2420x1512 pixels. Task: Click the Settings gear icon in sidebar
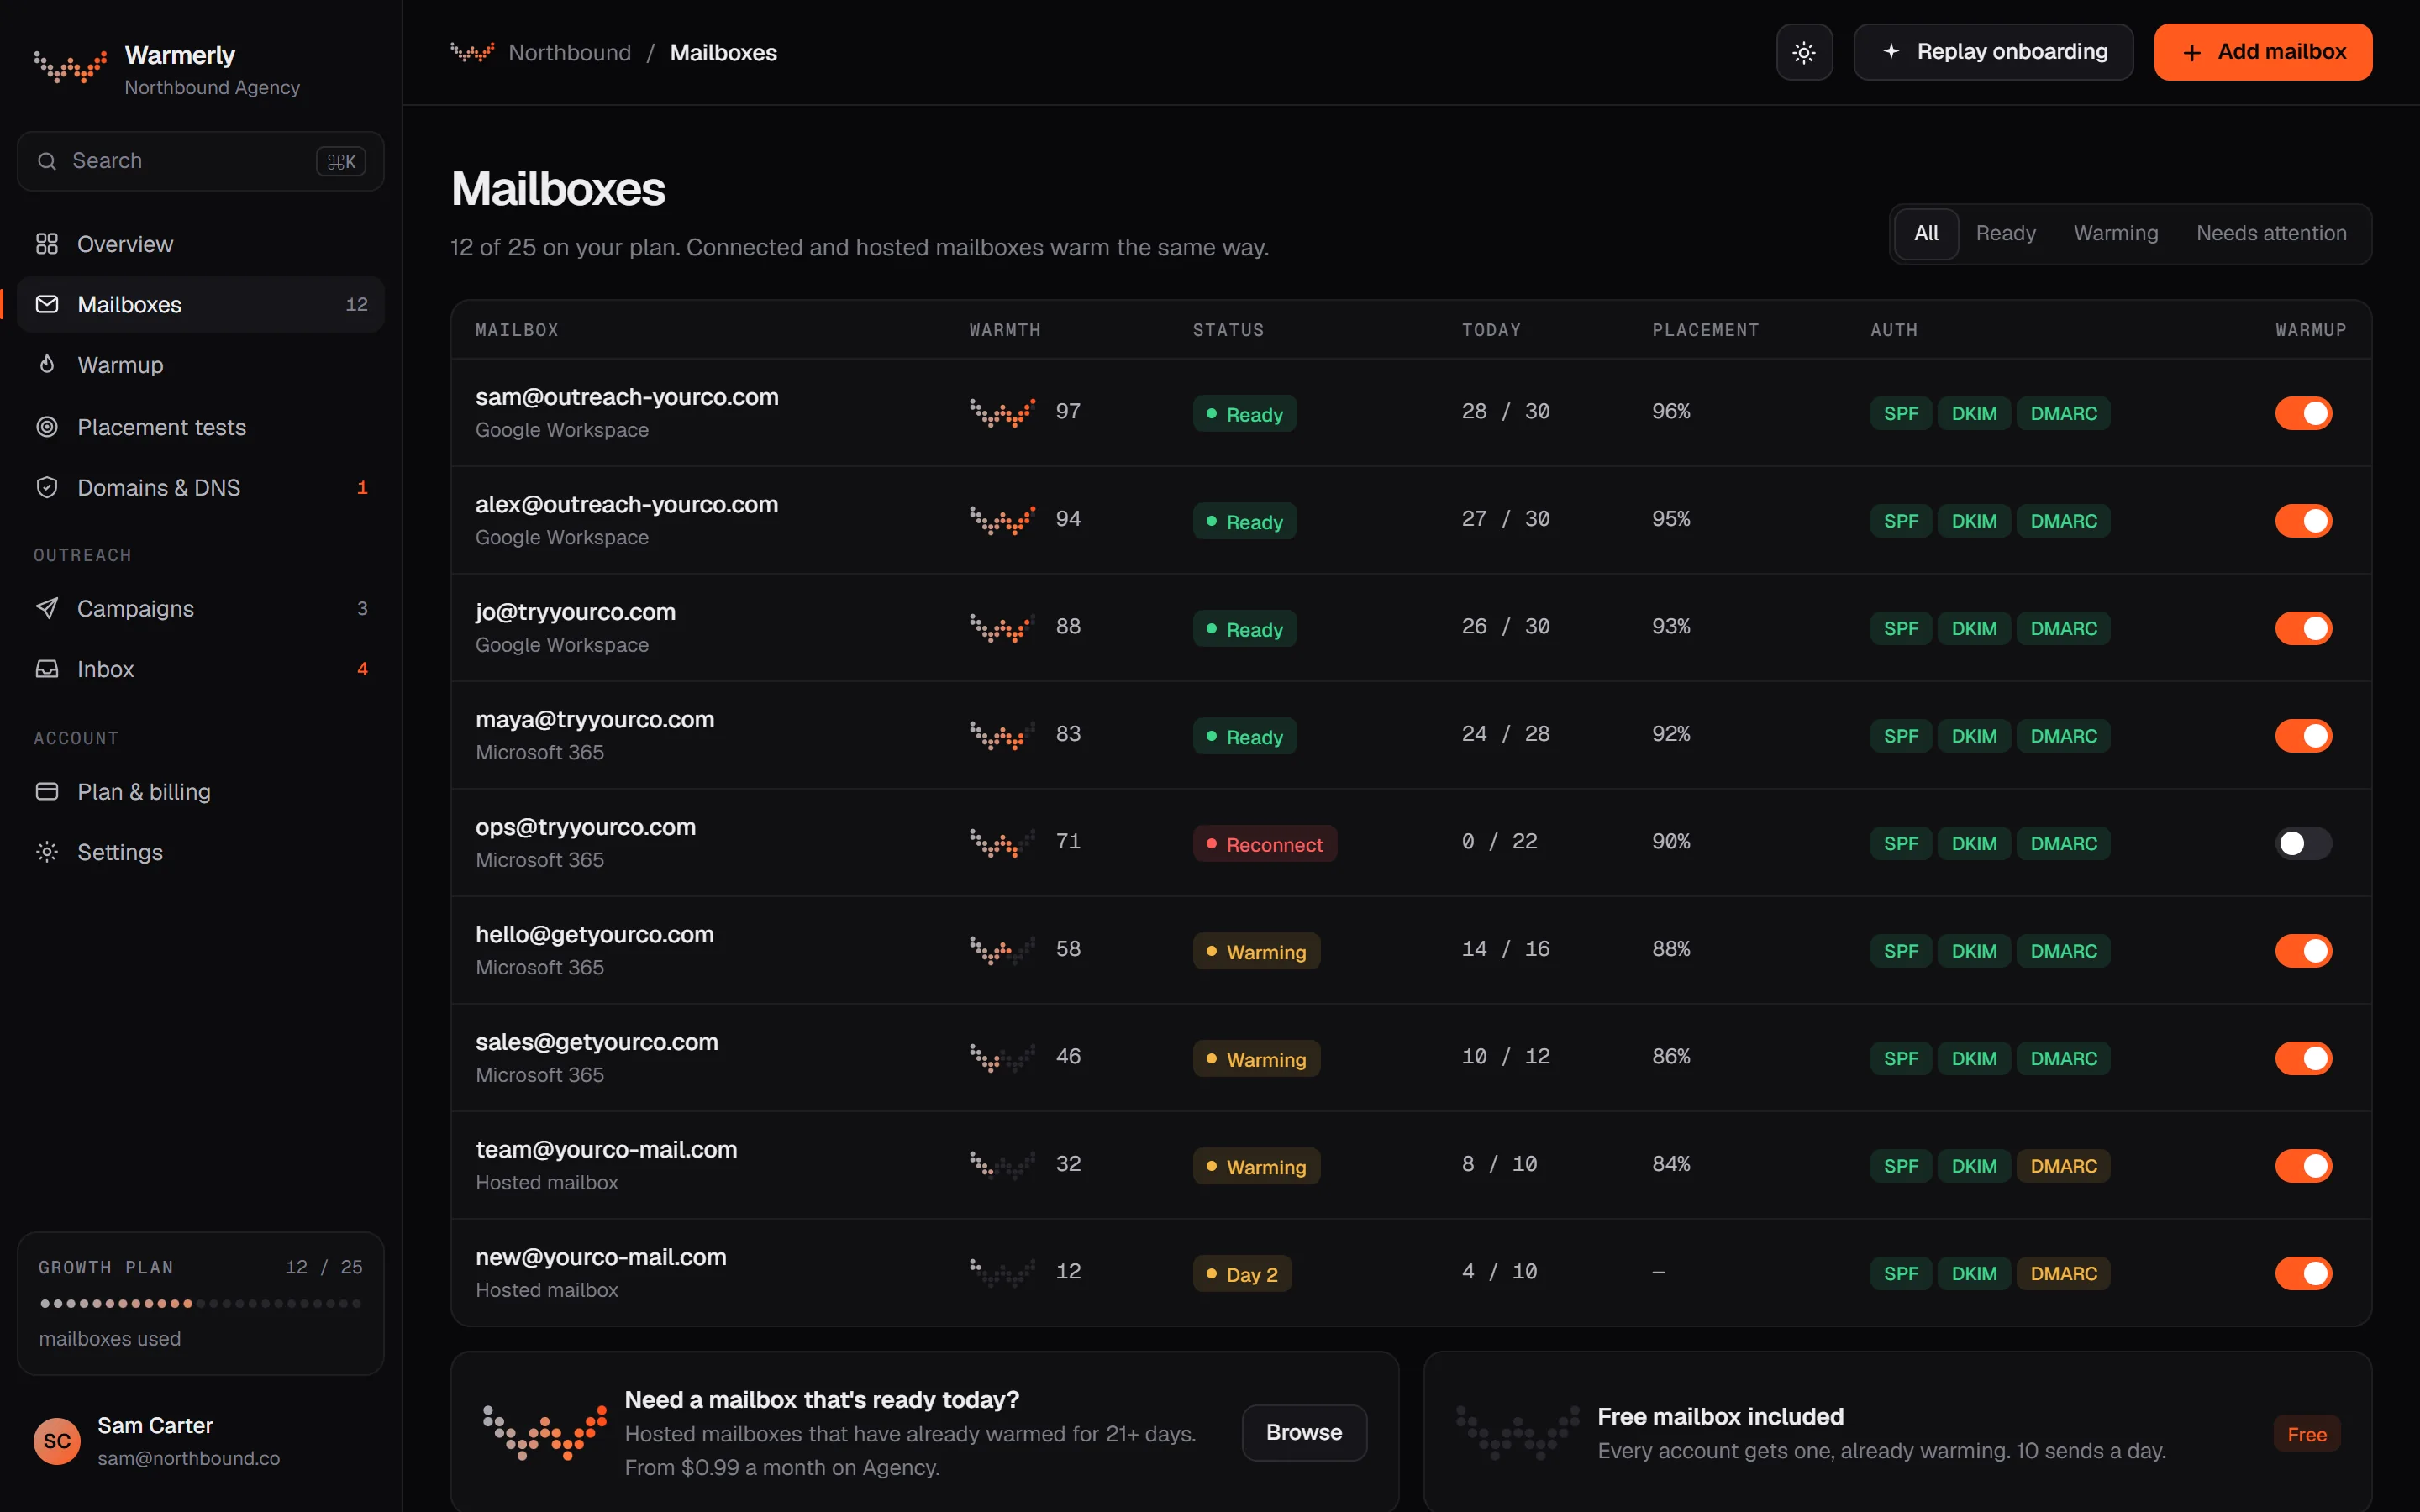[x=47, y=852]
